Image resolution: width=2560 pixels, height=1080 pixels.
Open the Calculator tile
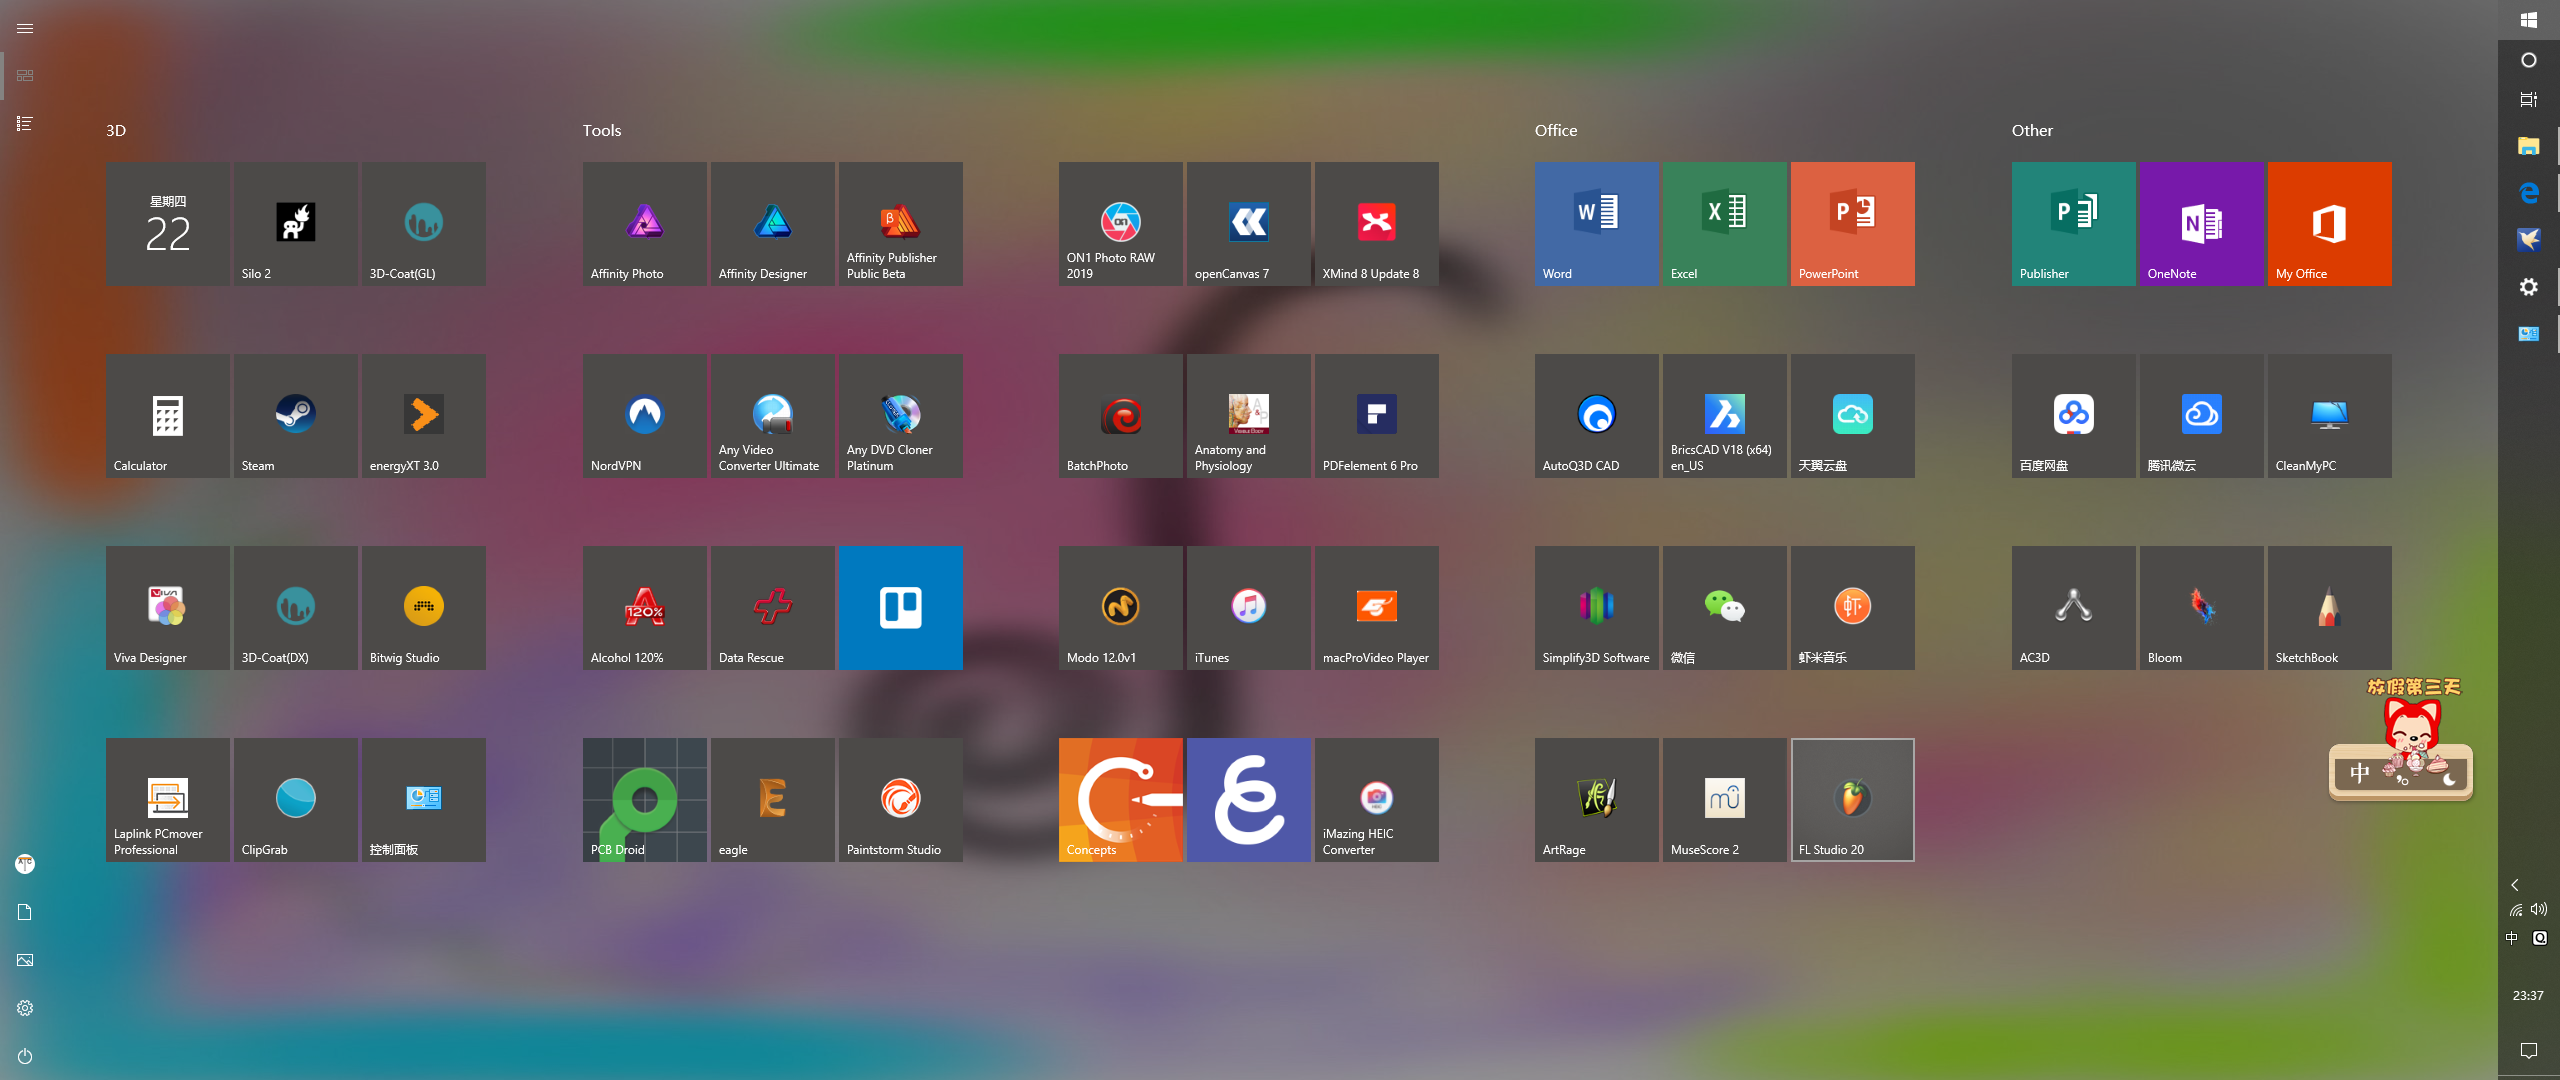167,416
